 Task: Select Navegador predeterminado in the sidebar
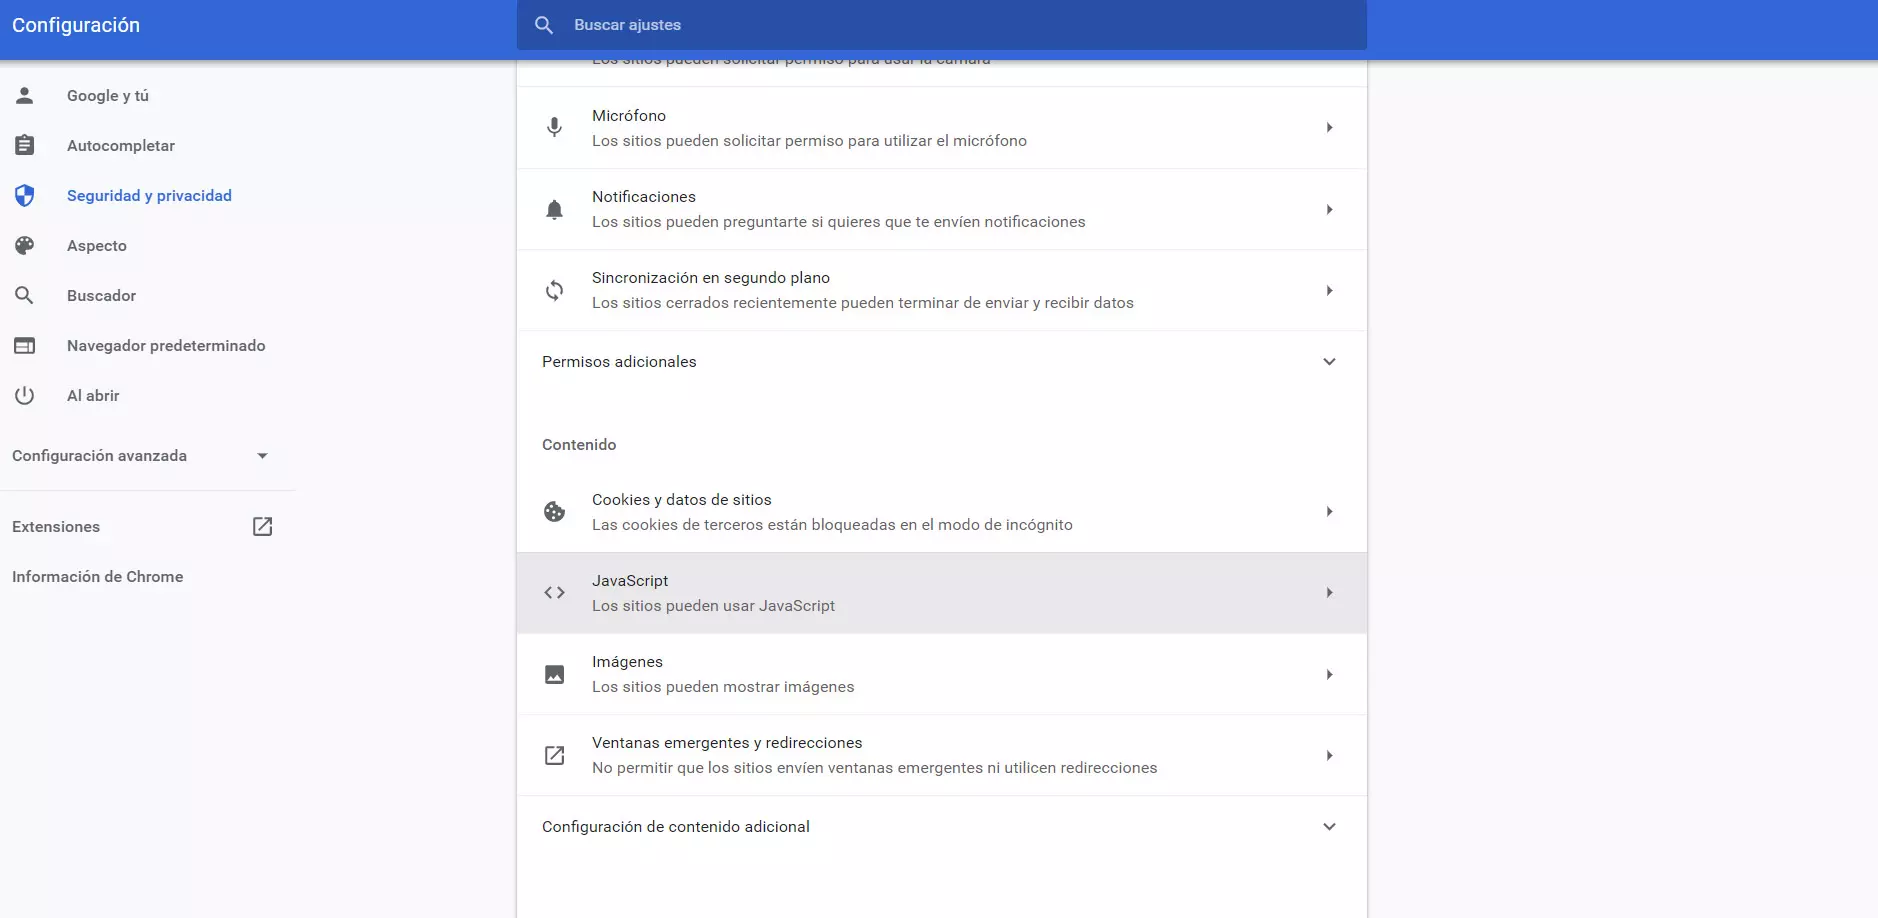166,345
